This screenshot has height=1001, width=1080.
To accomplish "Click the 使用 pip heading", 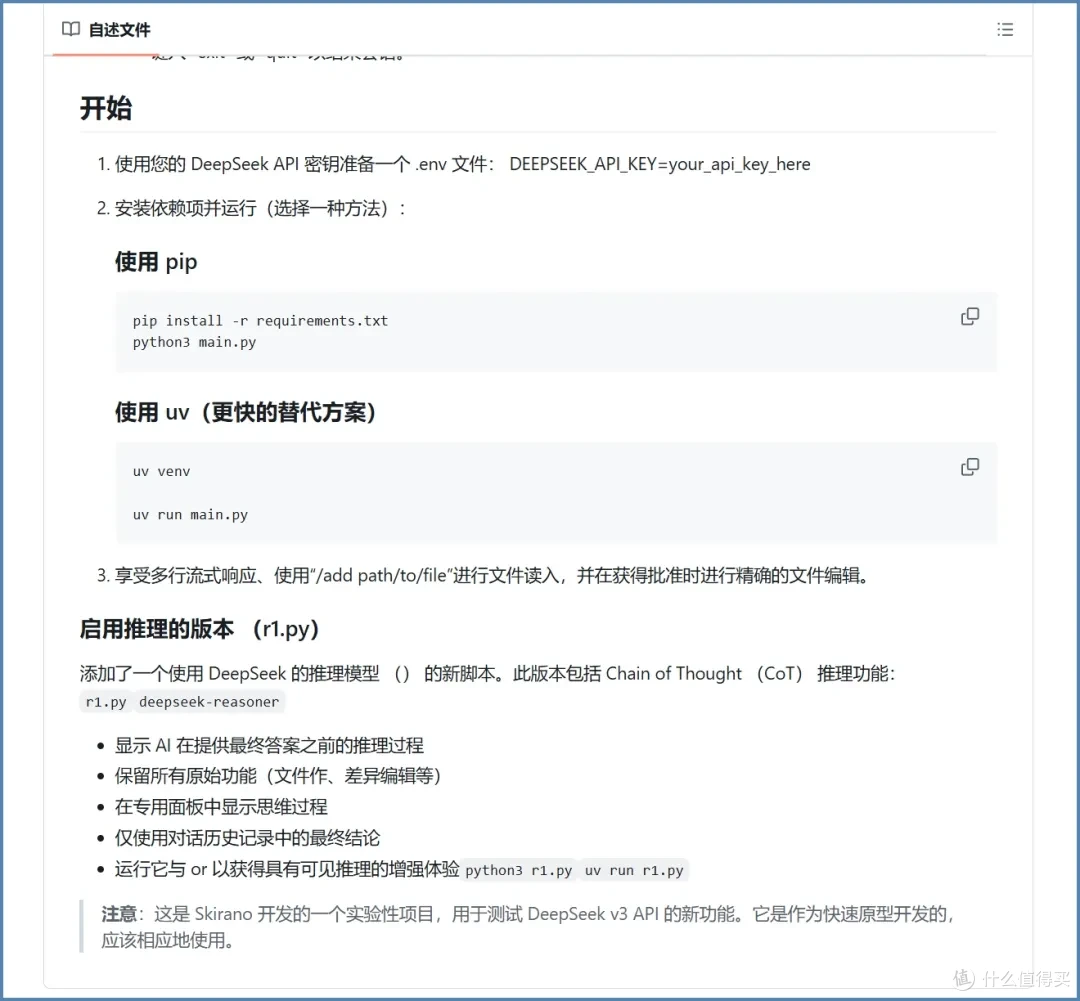I will coord(156,262).
